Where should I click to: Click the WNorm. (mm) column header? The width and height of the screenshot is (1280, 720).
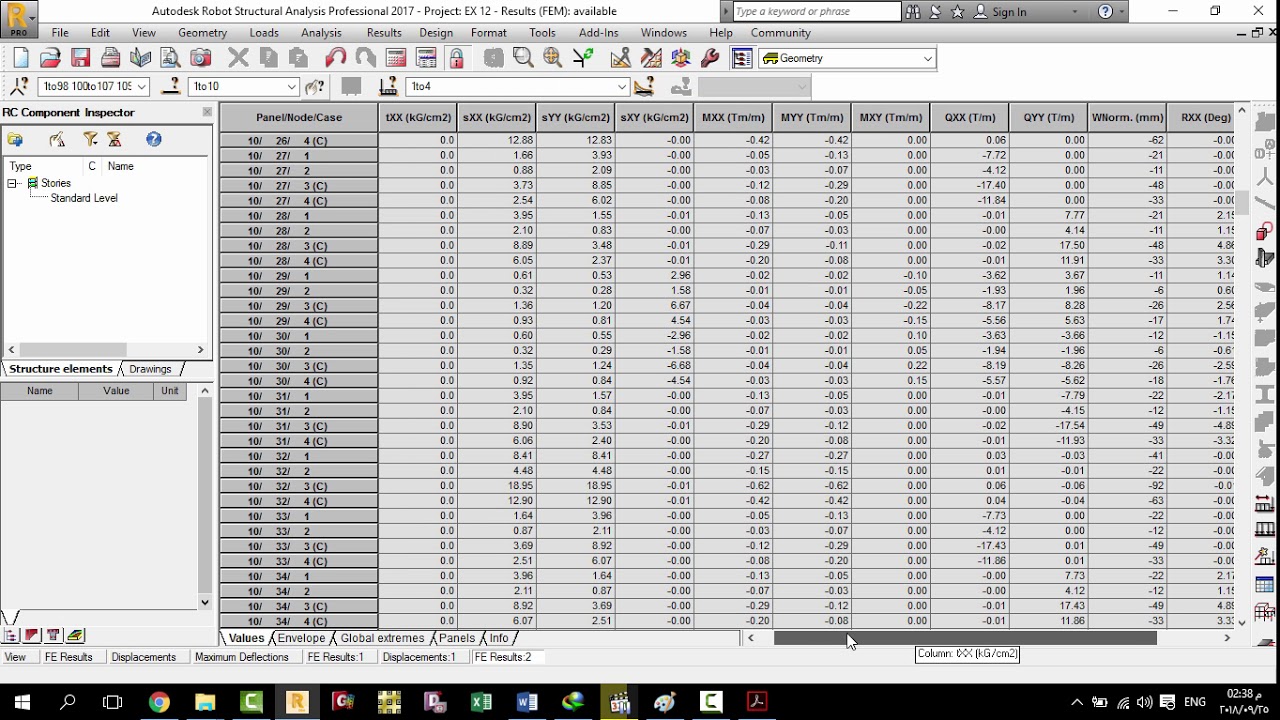pos(1127,118)
